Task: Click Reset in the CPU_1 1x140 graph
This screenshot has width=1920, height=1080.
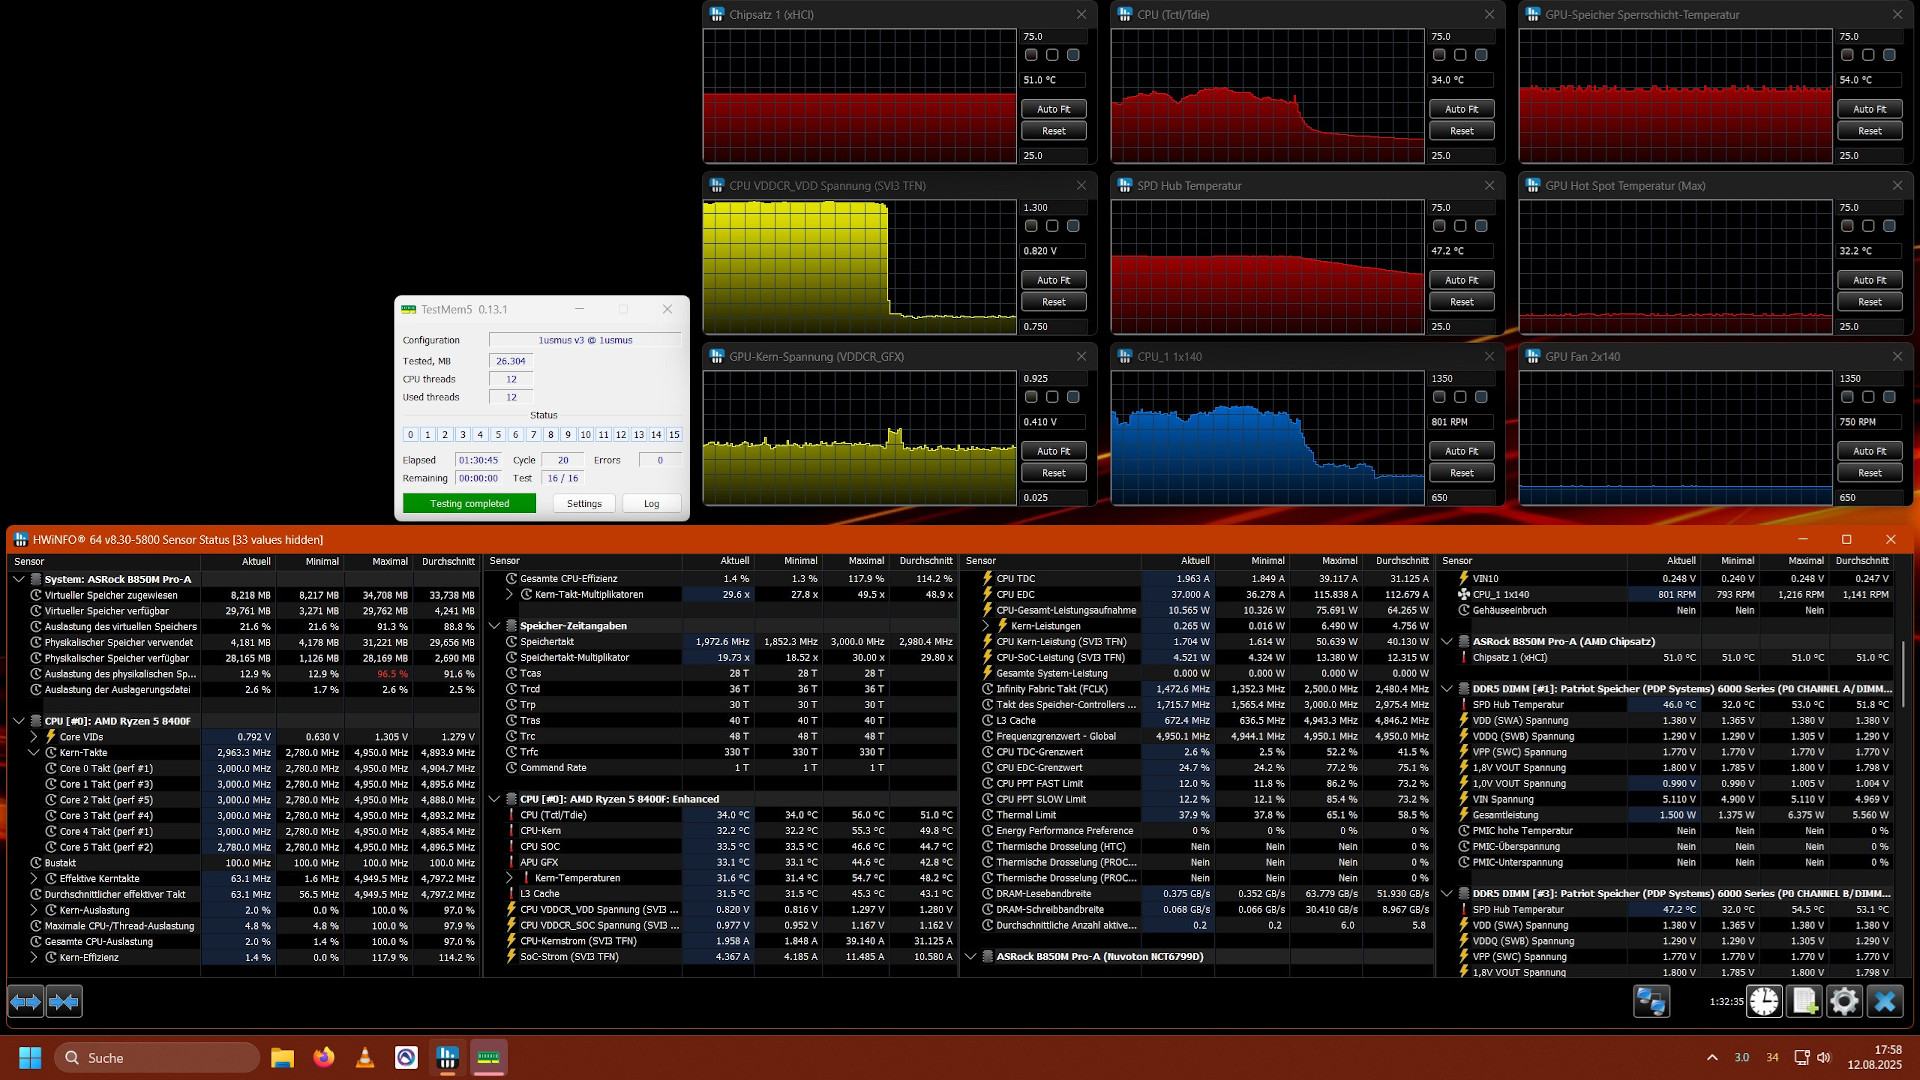Action: (1461, 473)
